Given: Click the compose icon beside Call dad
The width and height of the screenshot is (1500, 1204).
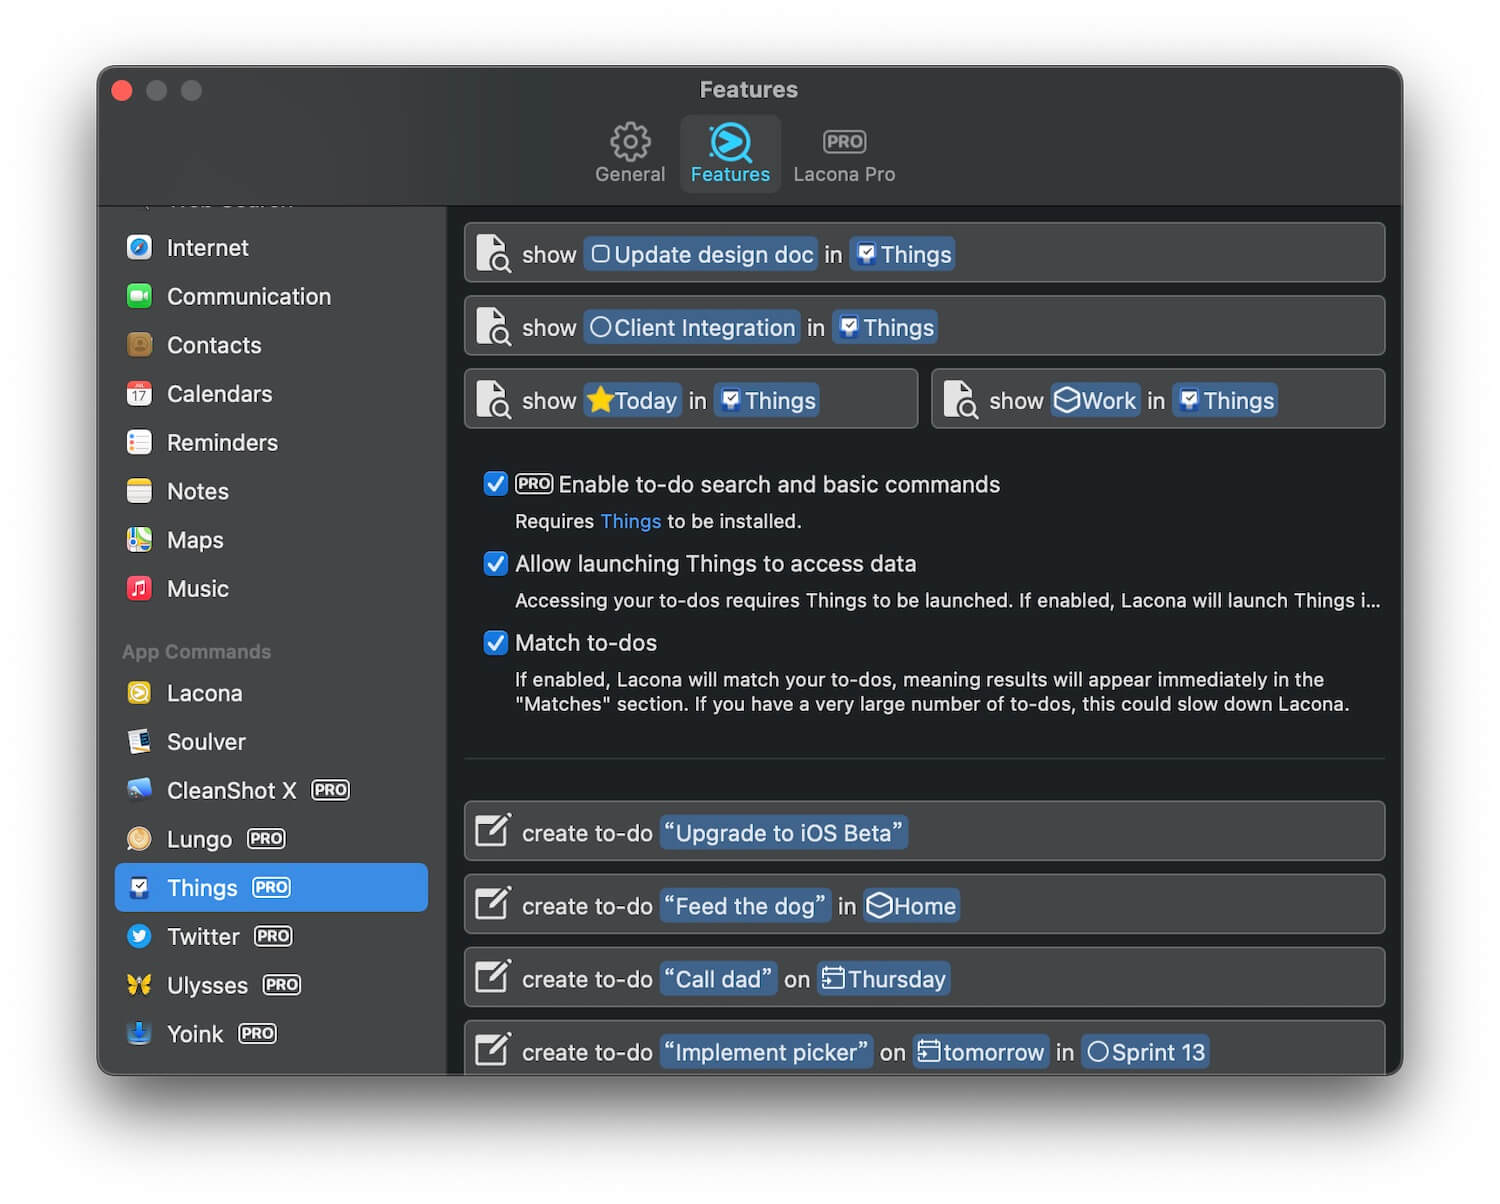Looking at the screenshot, I should point(493,977).
